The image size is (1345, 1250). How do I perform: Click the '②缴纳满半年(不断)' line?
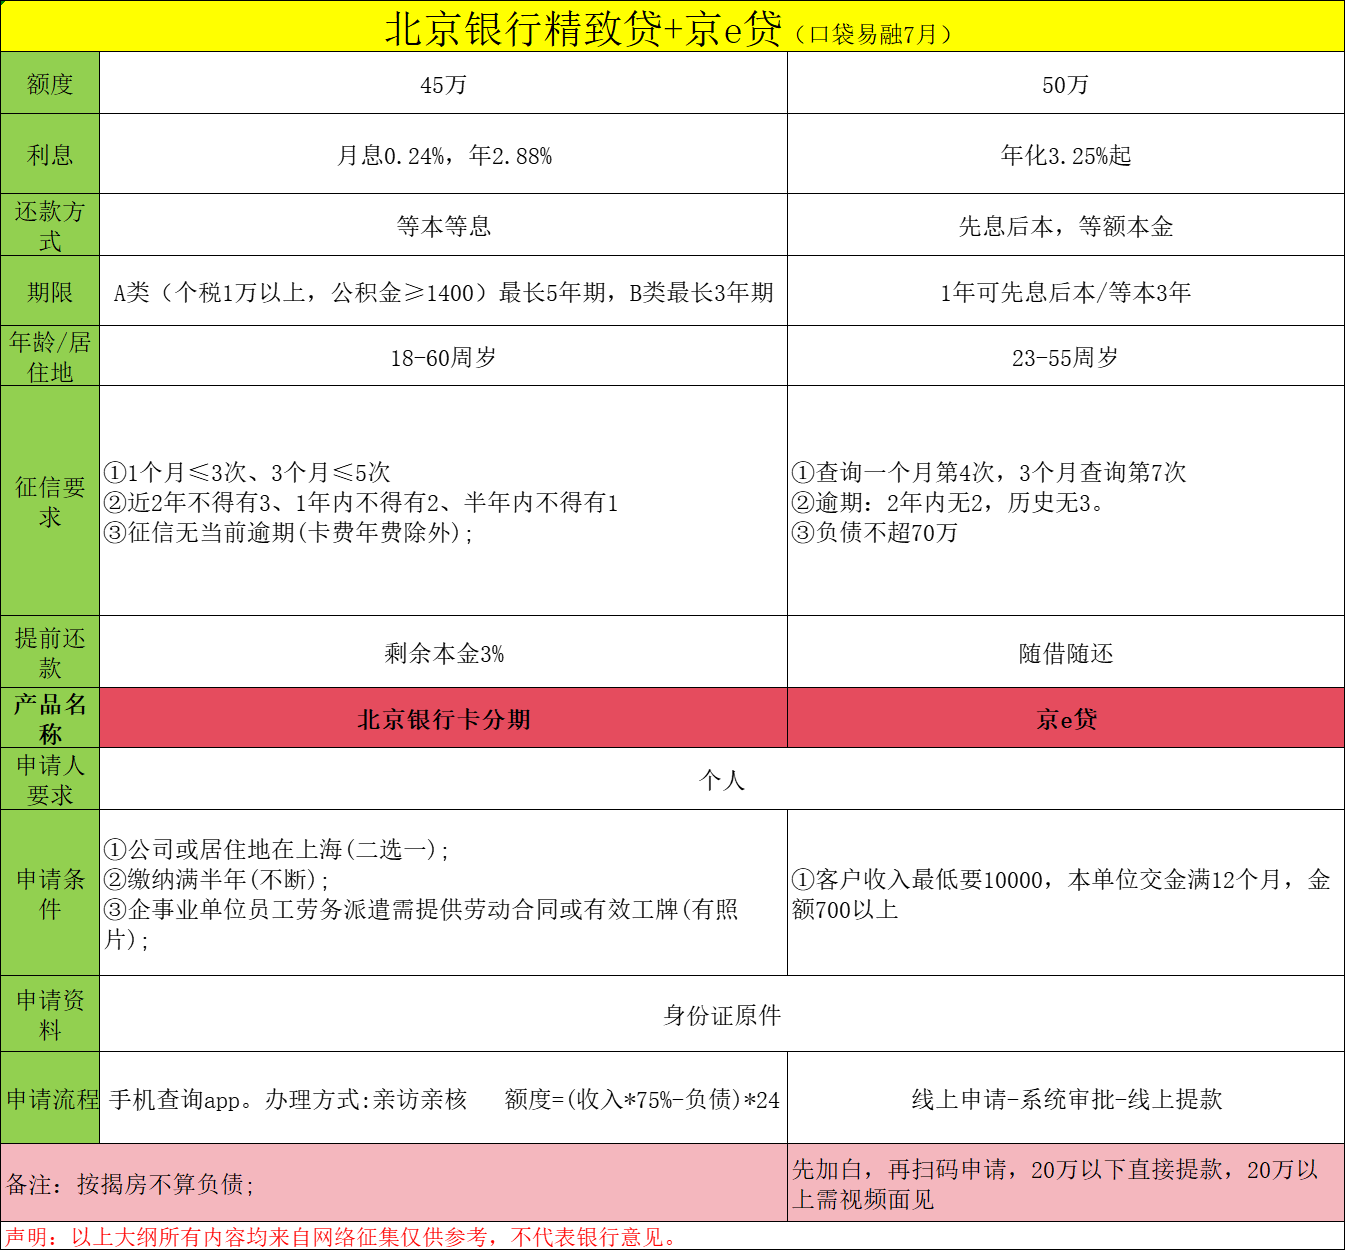pyautogui.click(x=217, y=879)
